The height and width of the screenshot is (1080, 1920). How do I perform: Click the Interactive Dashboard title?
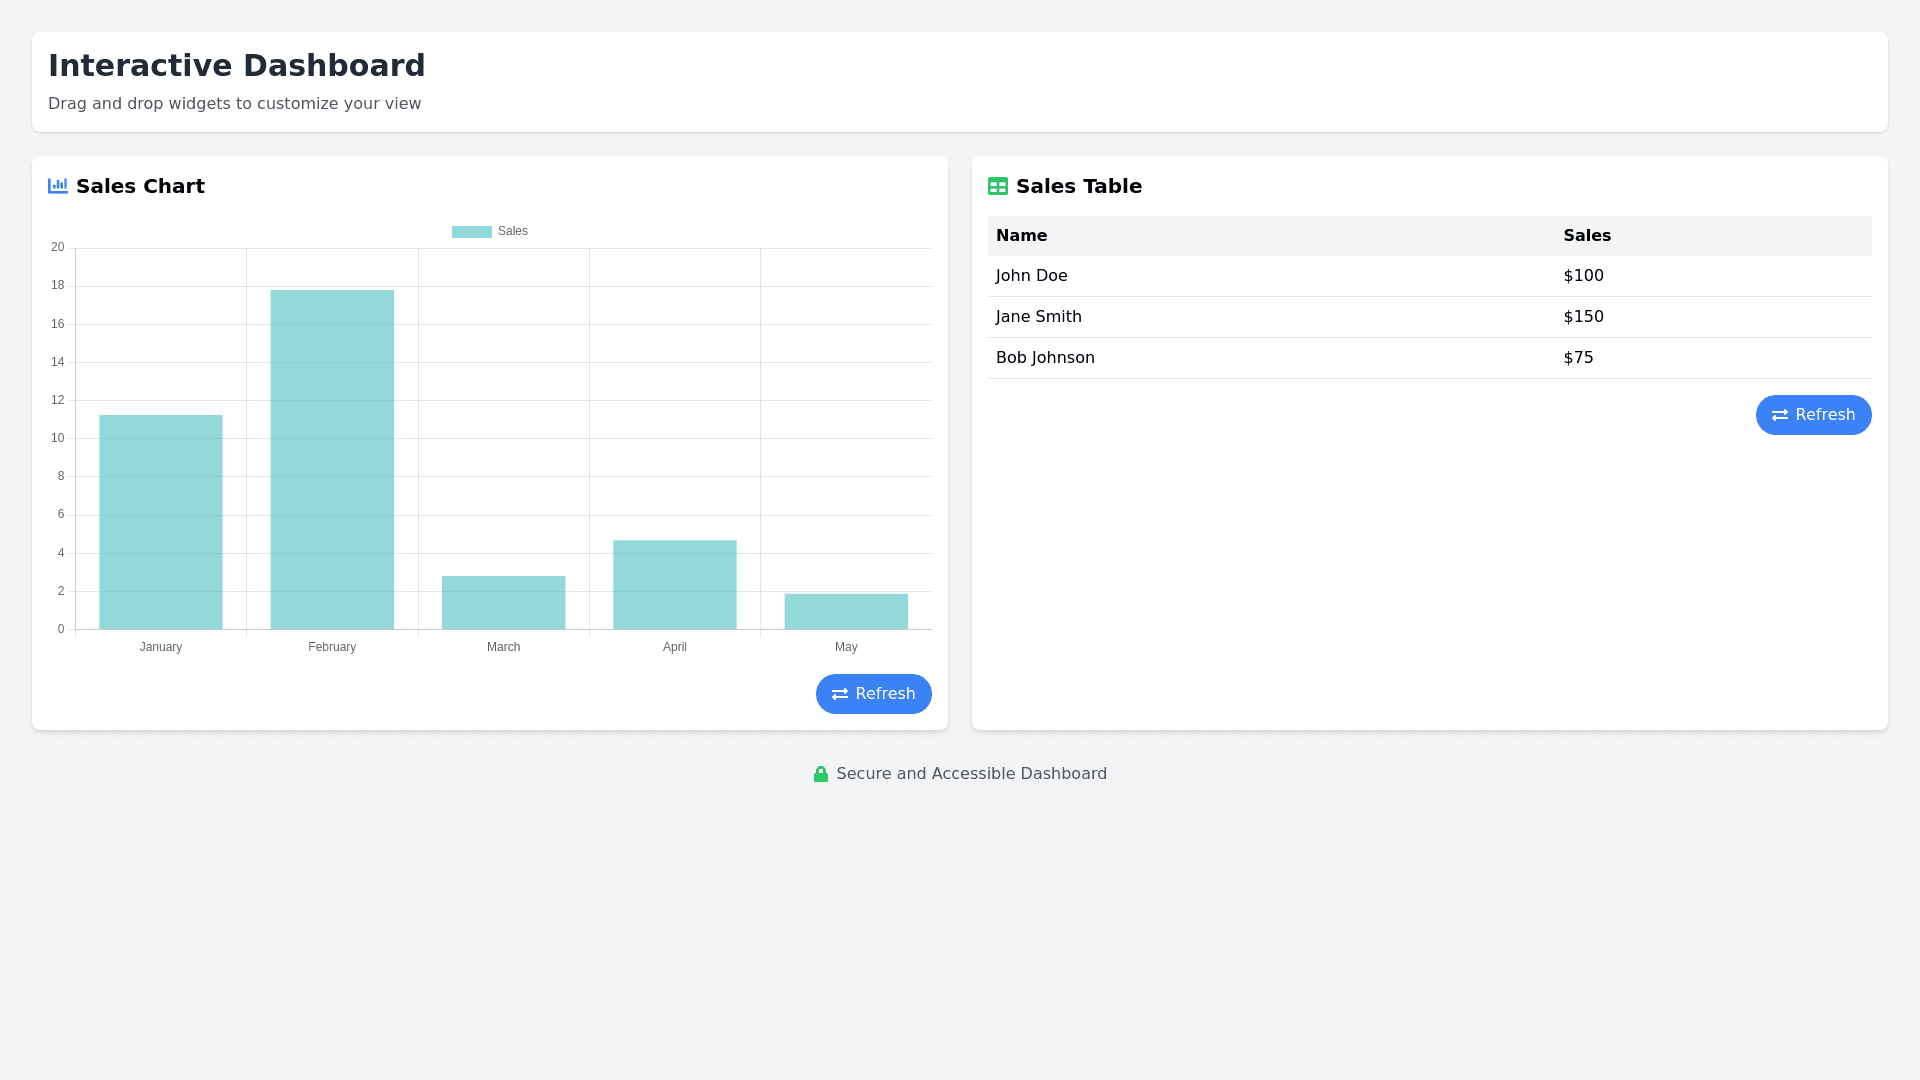[x=237, y=65]
